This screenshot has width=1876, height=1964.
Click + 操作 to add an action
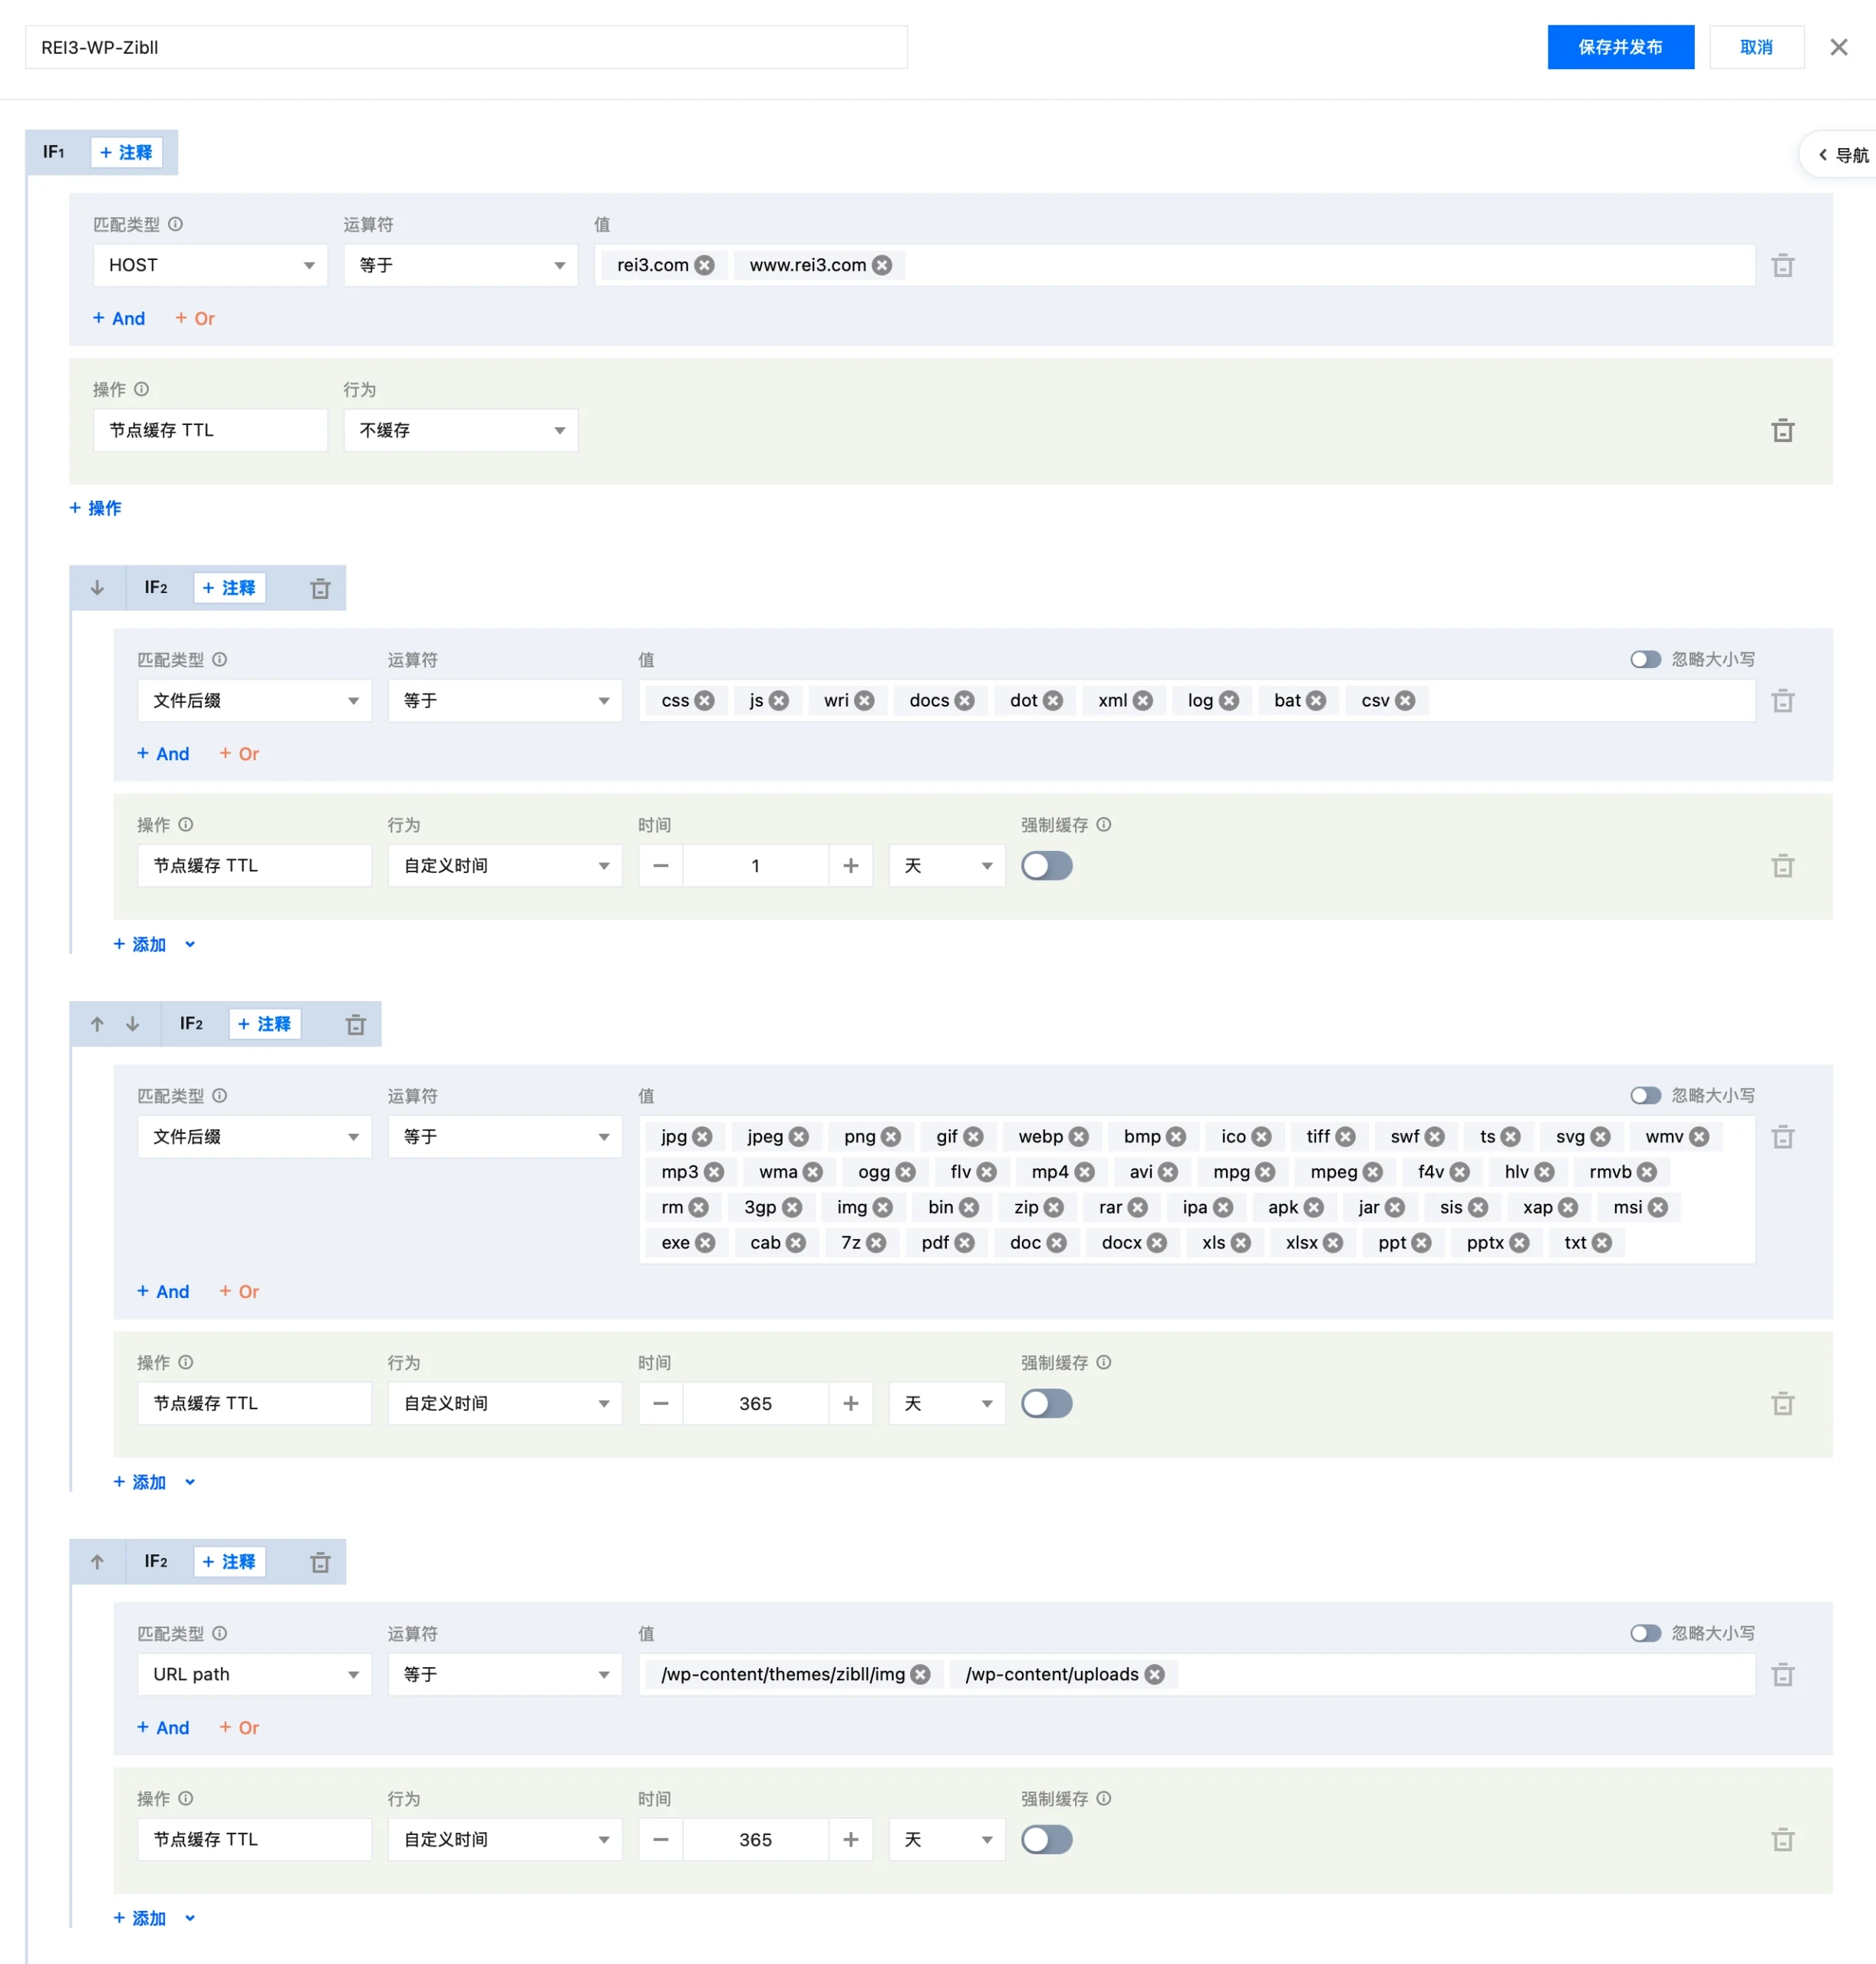coord(95,508)
